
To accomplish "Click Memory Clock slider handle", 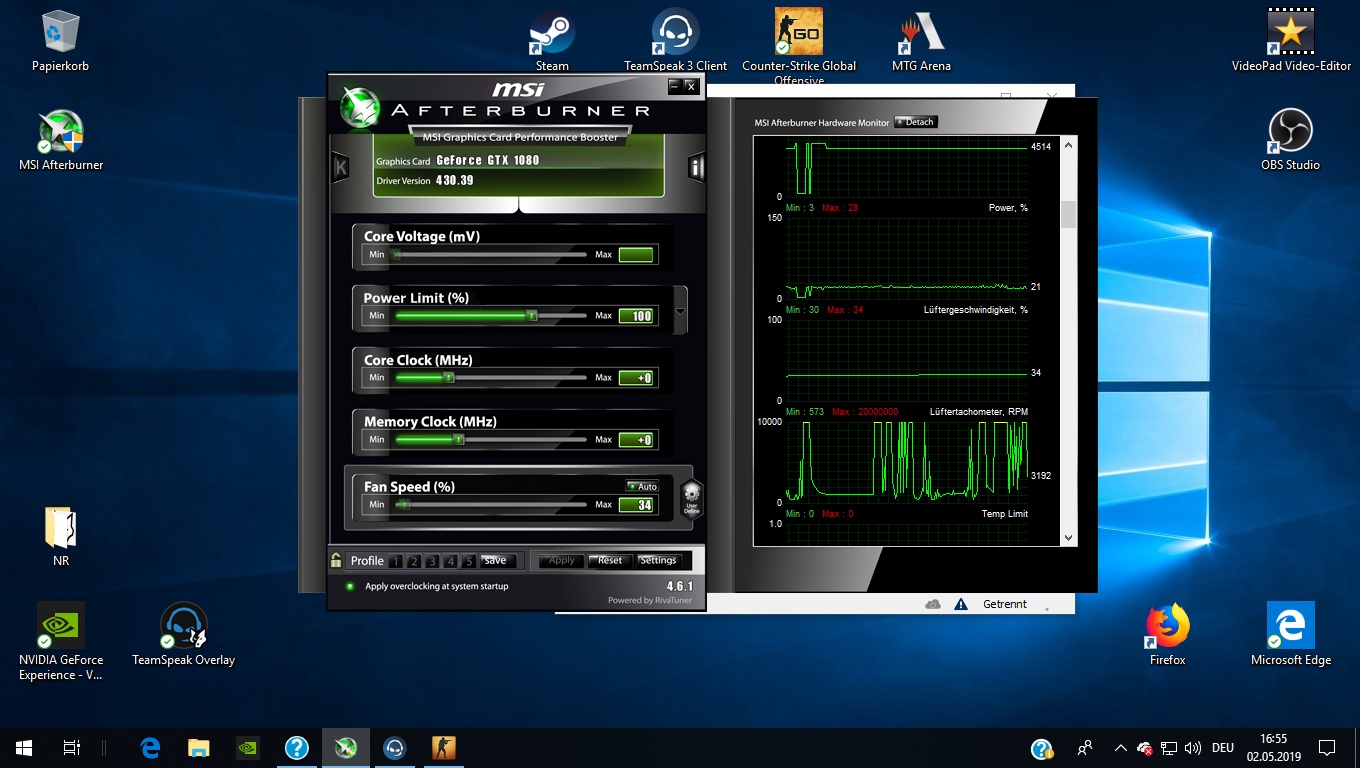I will pos(459,440).
